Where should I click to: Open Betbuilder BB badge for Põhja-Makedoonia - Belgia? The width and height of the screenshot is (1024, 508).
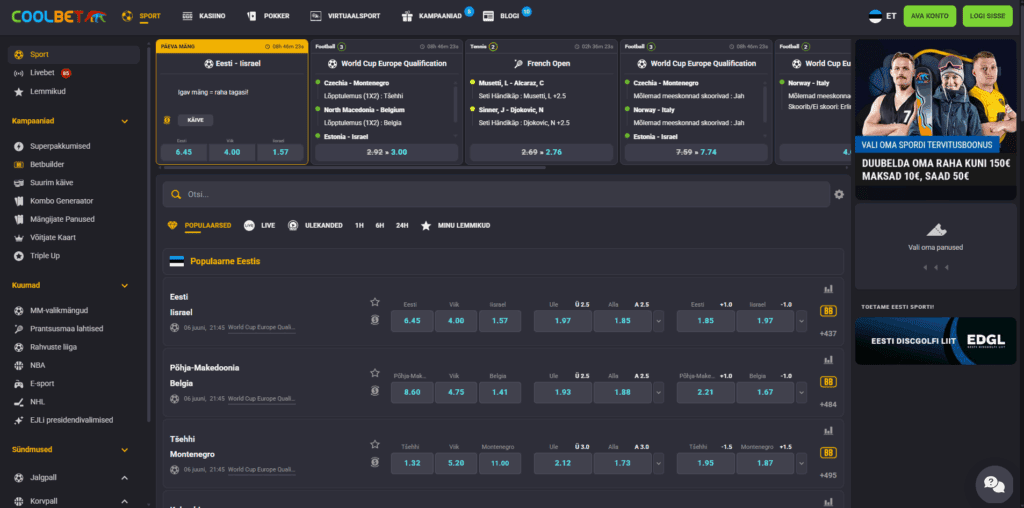pos(829,382)
